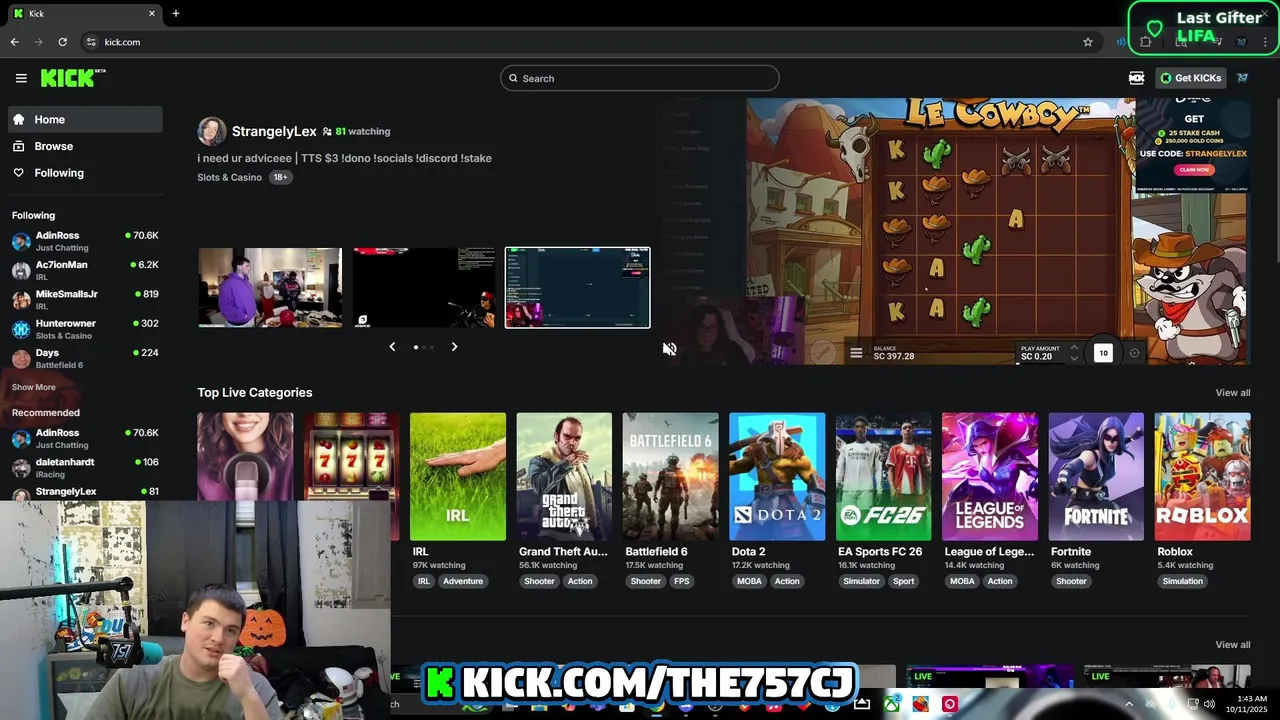The image size is (1280, 720).
Task: Open the Dota 2 category card
Action: coord(777,476)
